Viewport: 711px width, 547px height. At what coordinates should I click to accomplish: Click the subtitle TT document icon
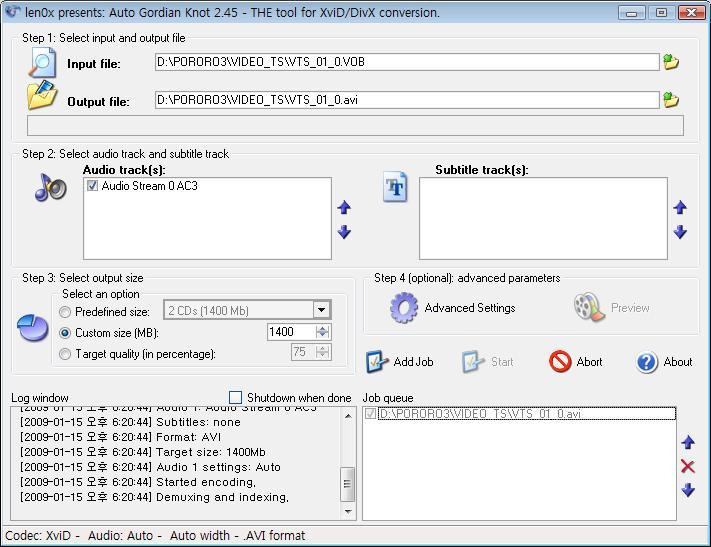395,187
